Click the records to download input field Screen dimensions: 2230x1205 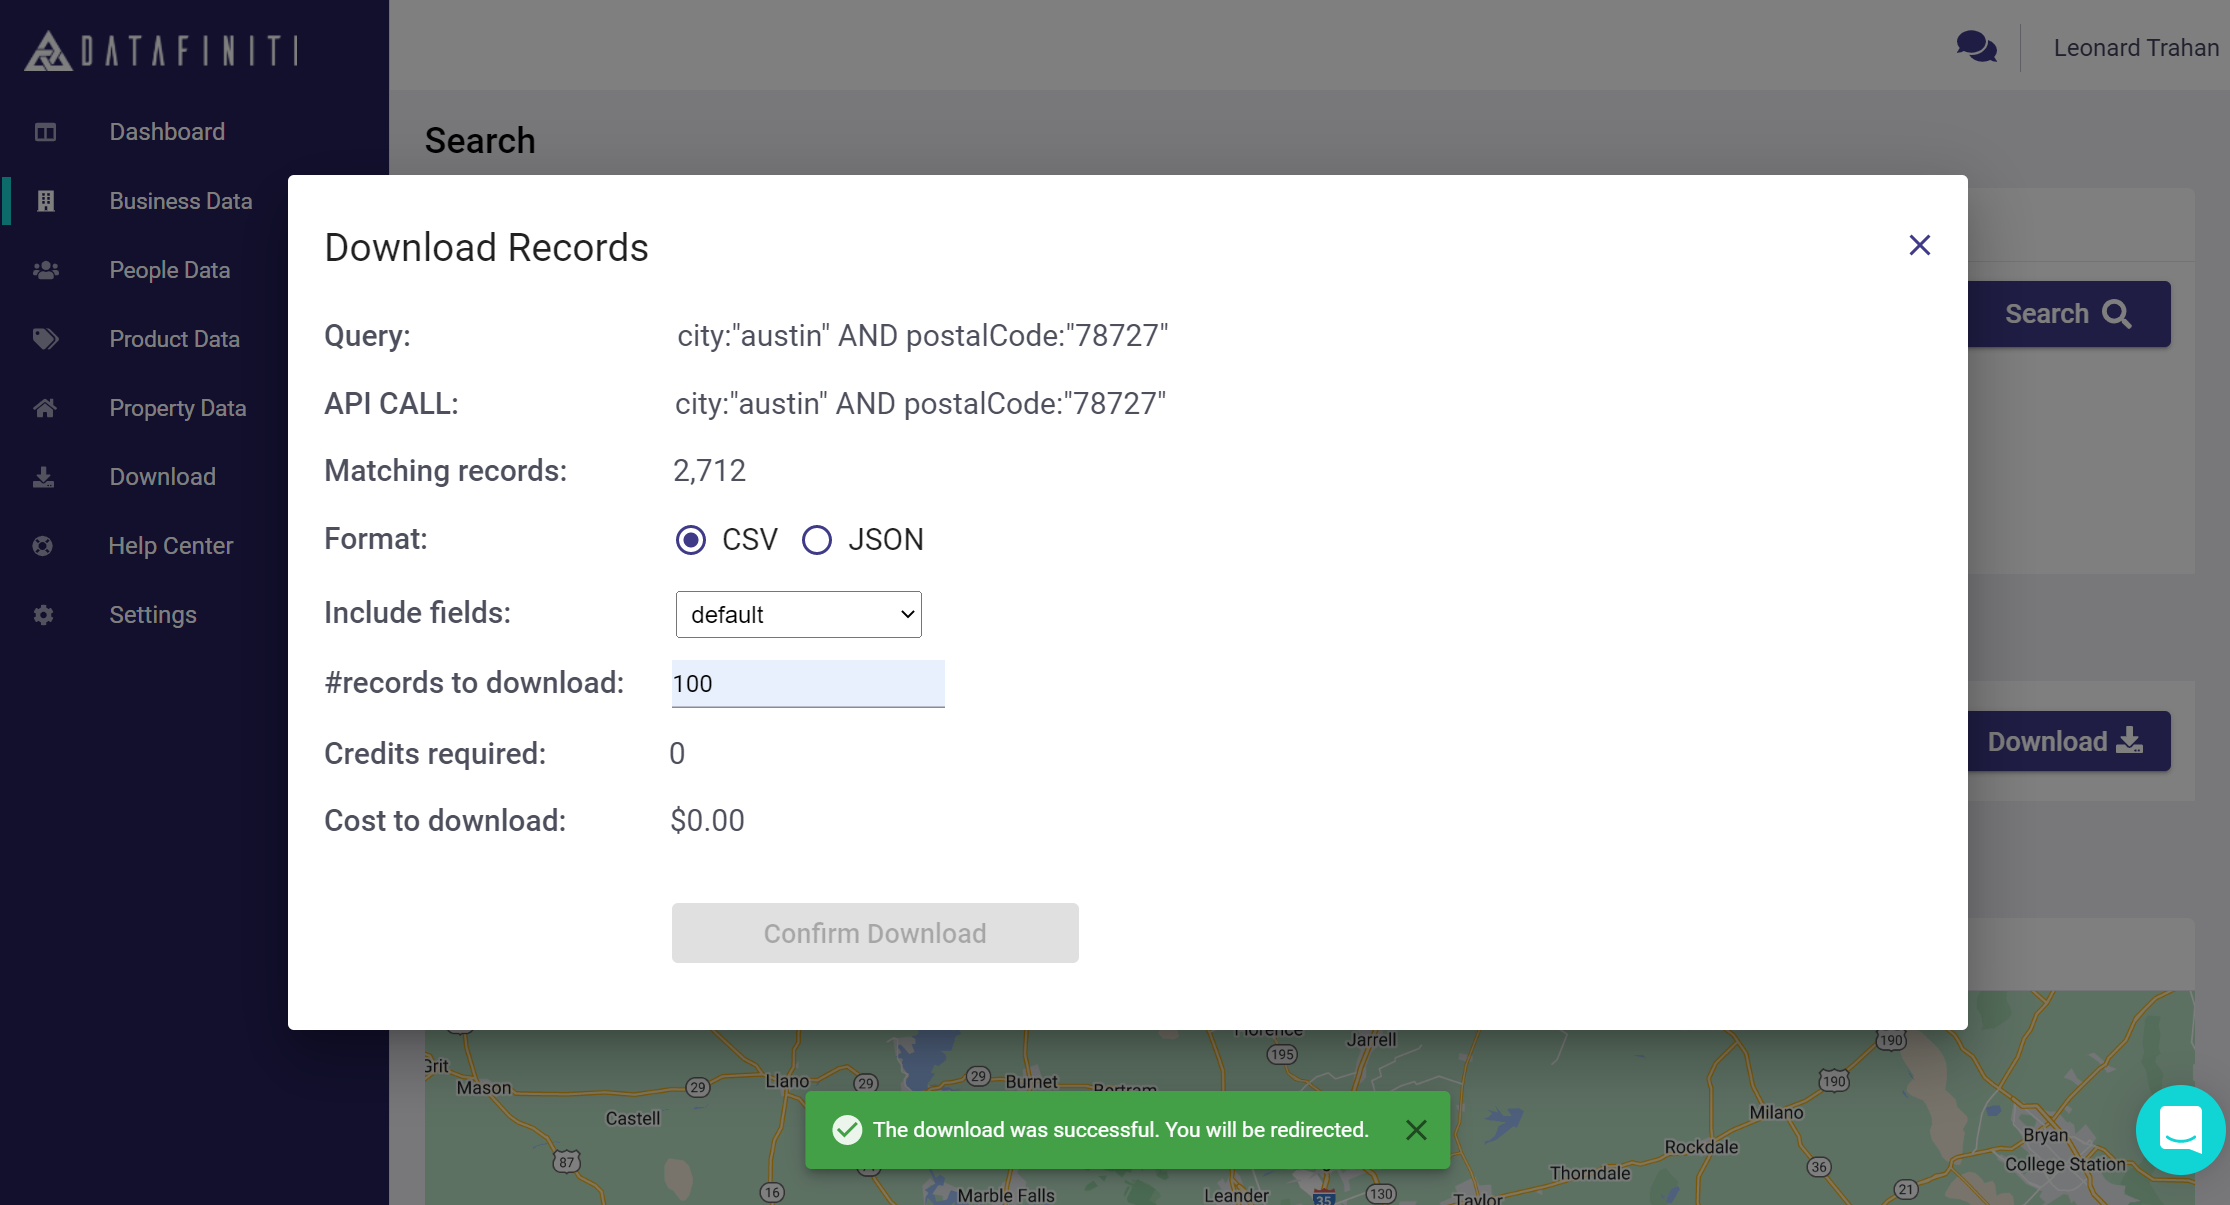coord(807,684)
